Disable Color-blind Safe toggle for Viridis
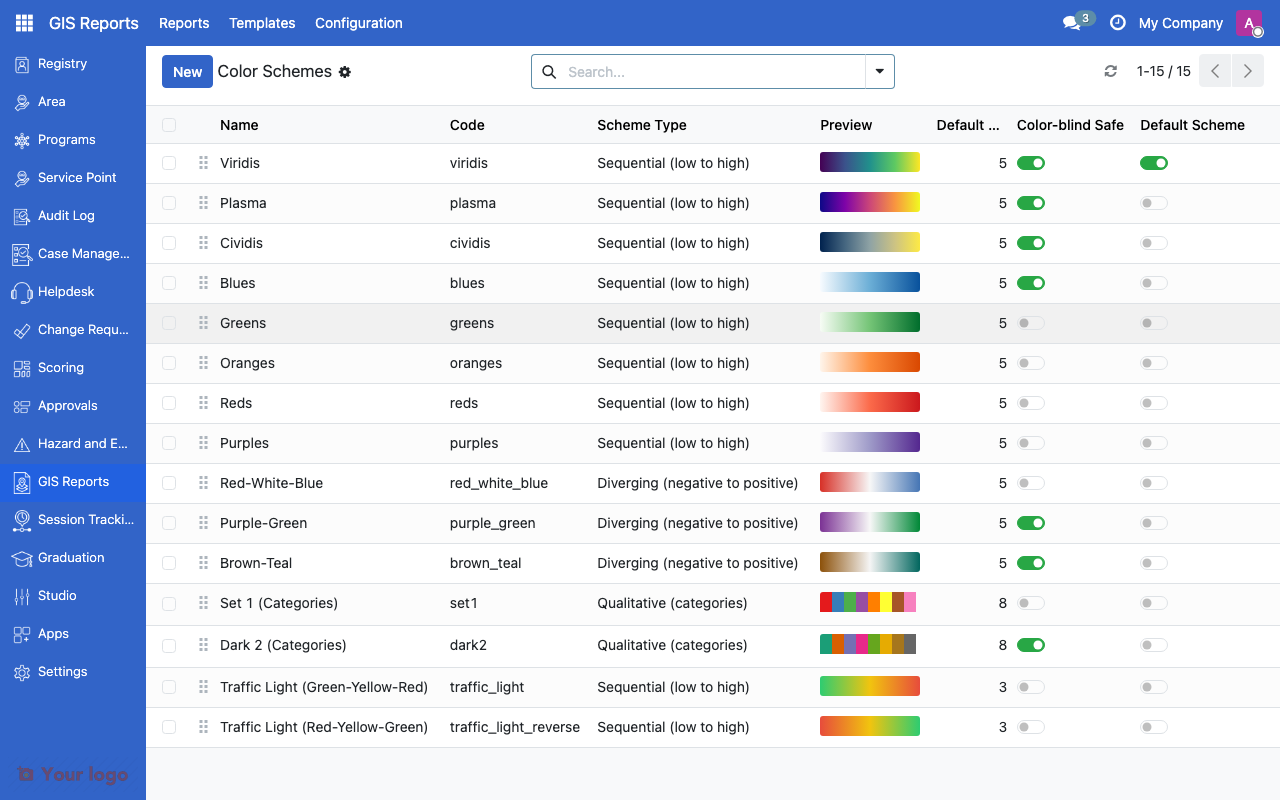The height and width of the screenshot is (800, 1280). pyautogui.click(x=1031, y=163)
